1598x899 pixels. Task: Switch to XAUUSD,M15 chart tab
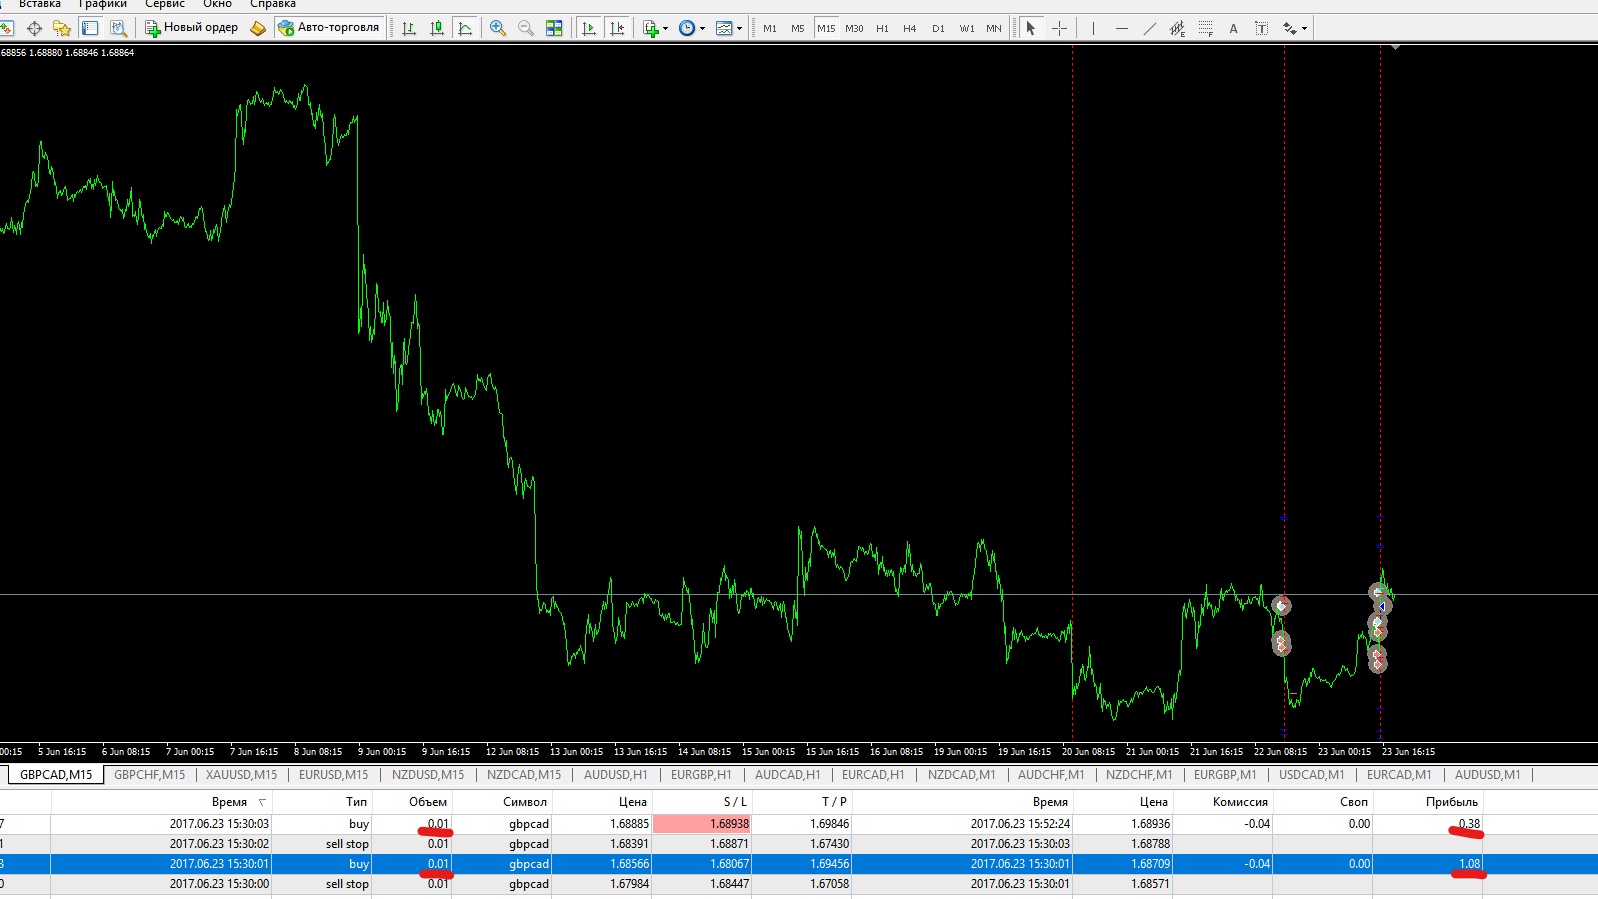pos(241,775)
